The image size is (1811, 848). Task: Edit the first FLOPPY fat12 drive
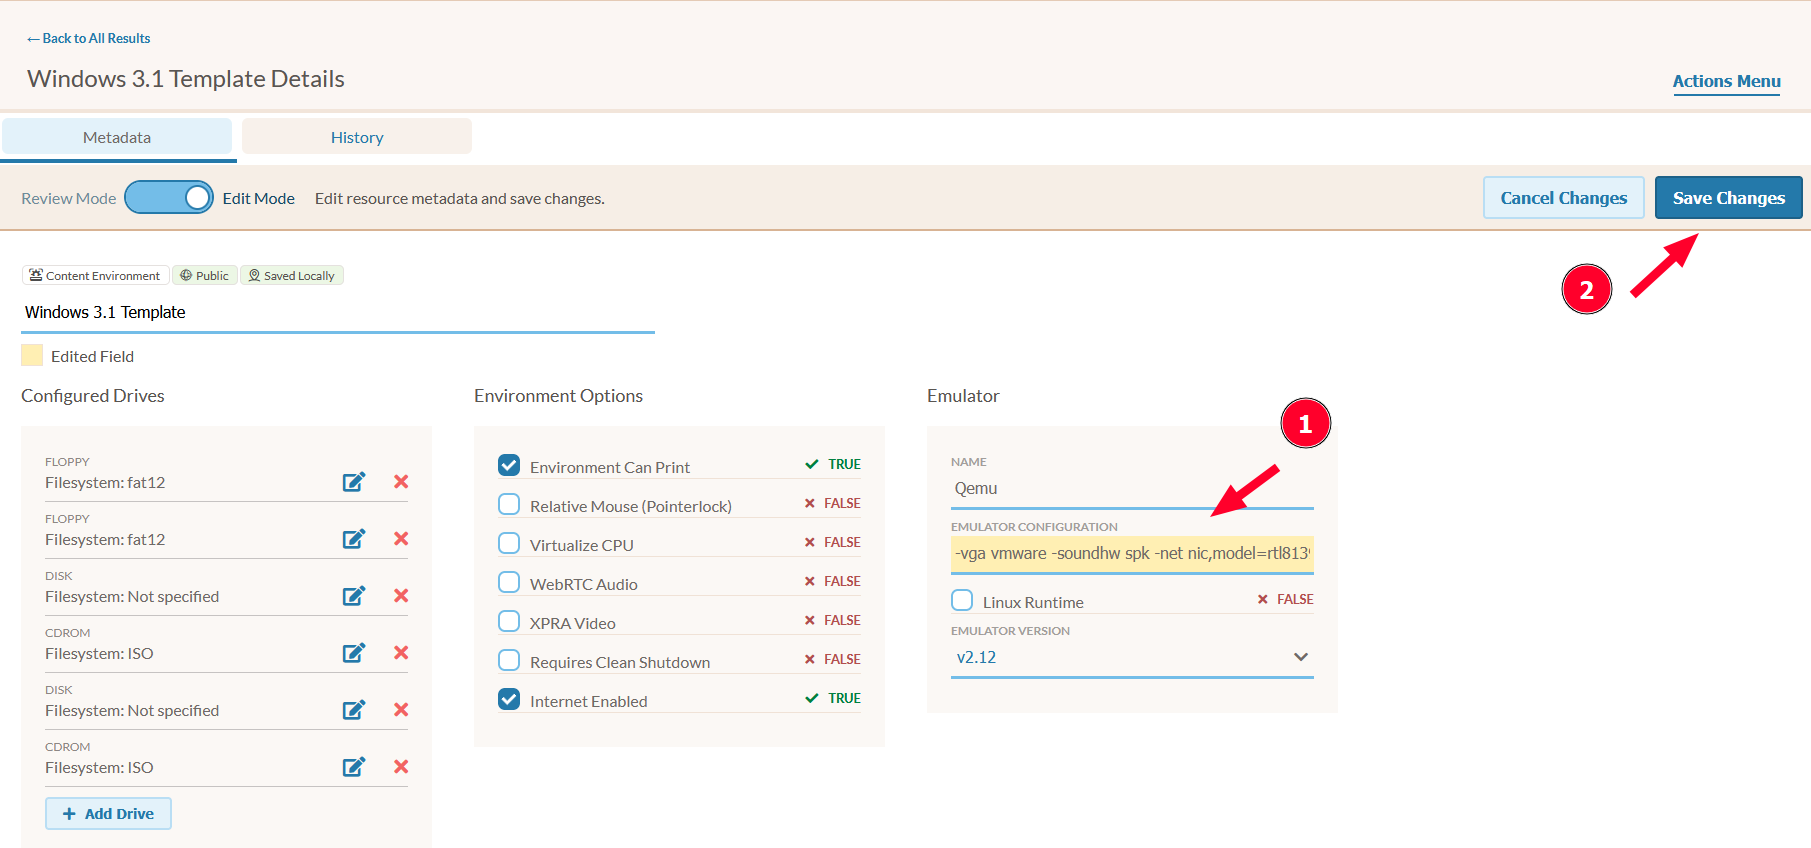coord(354,482)
